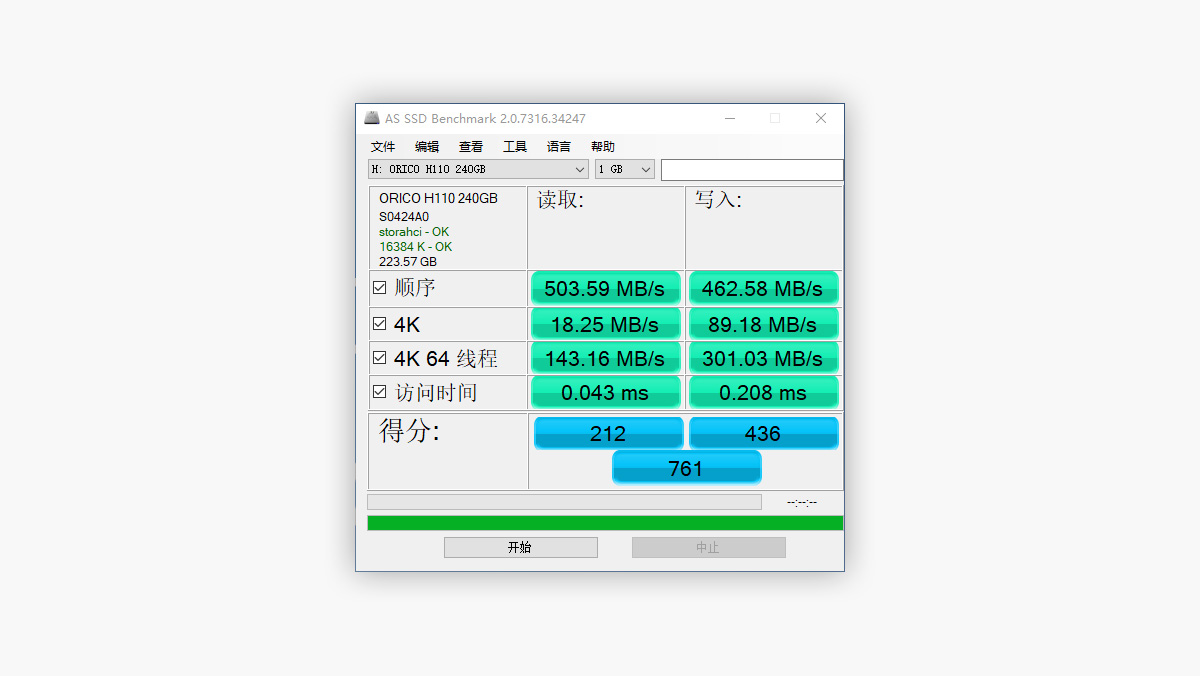This screenshot has height=676, width=1200.
Task: Click the total score 761
Action: pos(686,467)
